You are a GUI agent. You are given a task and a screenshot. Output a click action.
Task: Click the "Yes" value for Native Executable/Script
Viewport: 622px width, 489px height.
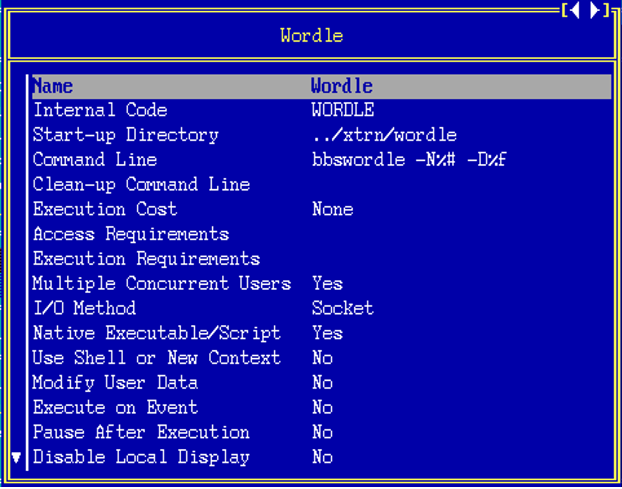(327, 333)
